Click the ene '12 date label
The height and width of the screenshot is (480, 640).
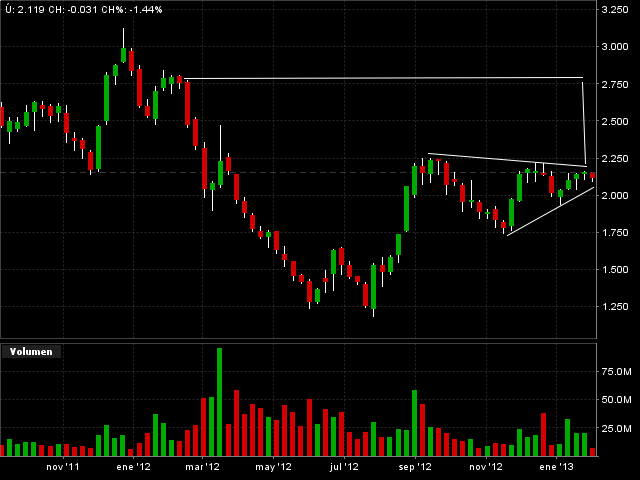tap(133, 467)
